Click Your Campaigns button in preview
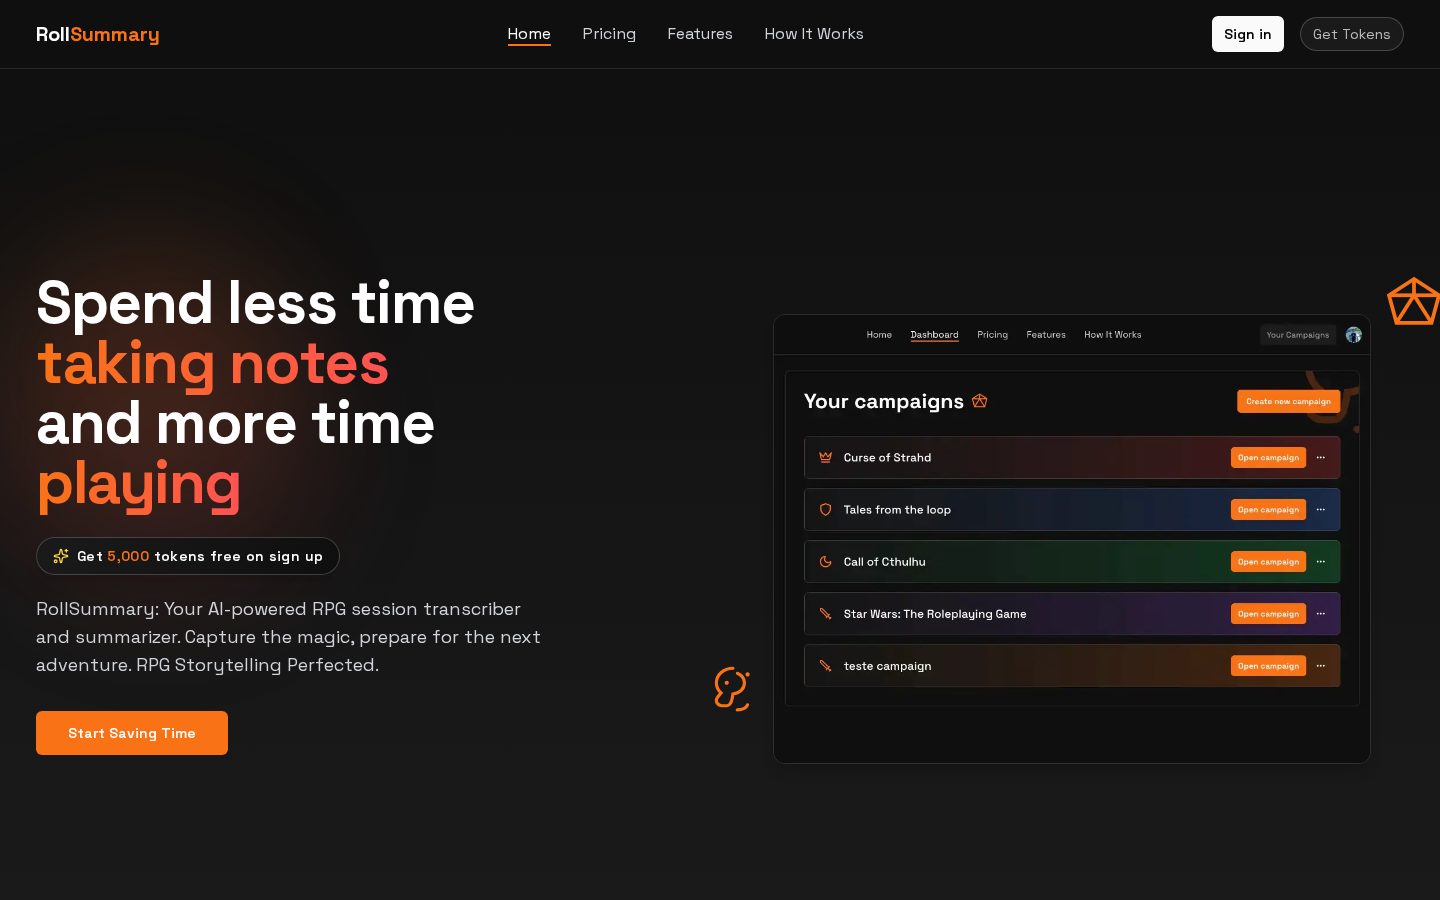1440x900 pixels. click(1298, 335)
